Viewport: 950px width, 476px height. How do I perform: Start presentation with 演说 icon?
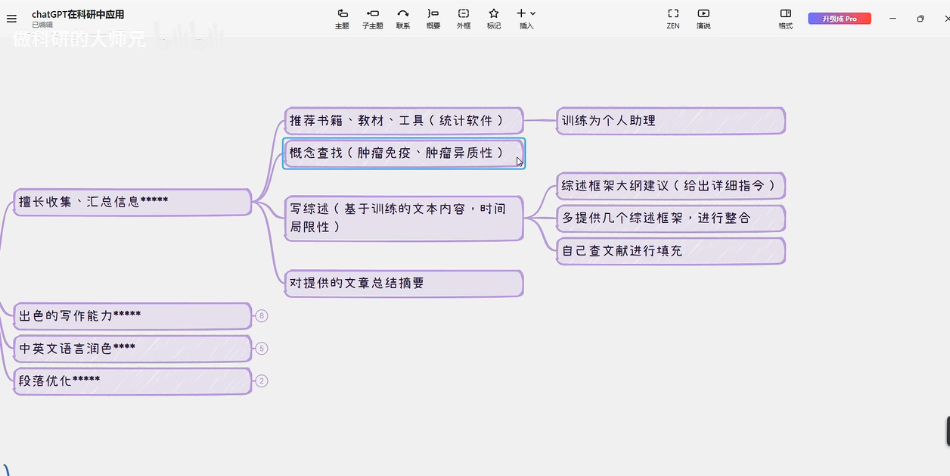(703, 18)
